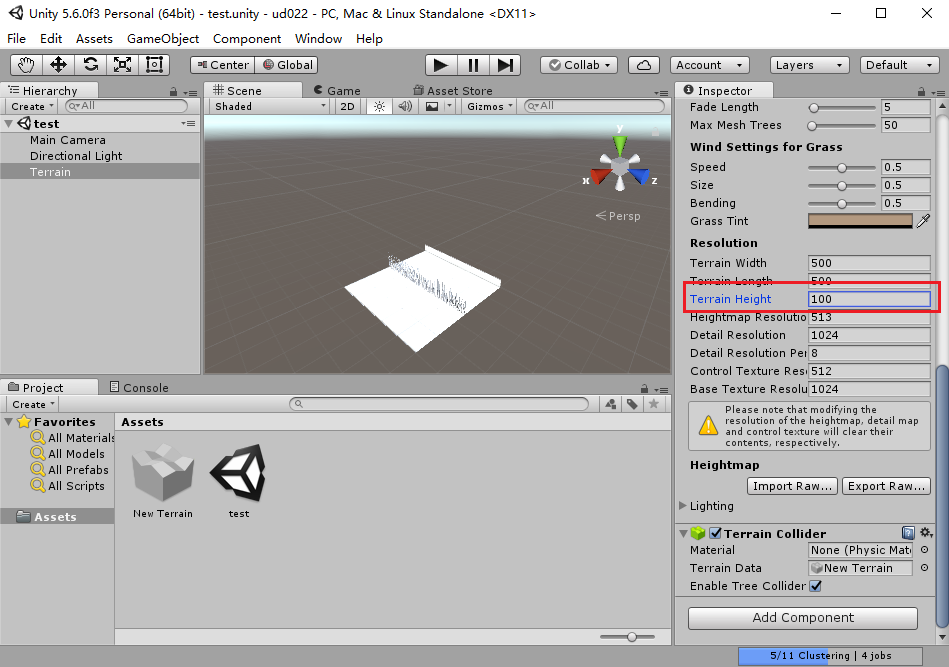
Task: Select the Rect transform tool
Action: pos(154,65)
